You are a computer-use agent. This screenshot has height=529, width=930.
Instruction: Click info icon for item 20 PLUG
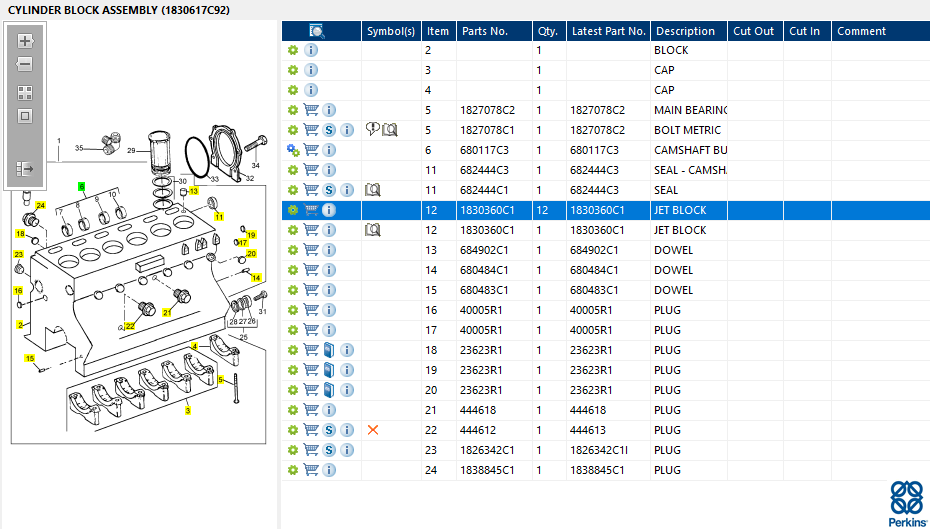click(347, 390)
